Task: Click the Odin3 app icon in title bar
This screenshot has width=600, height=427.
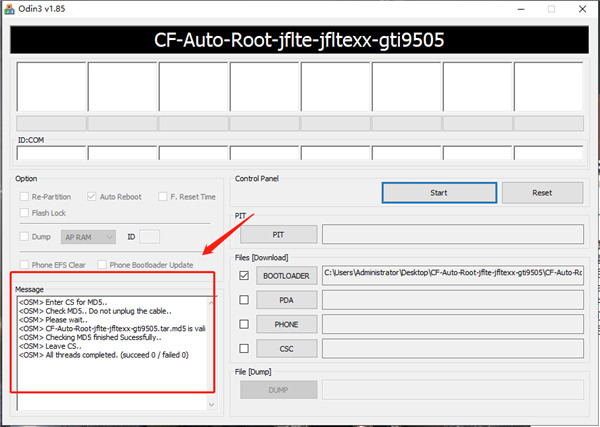Action: pos(9,9)
